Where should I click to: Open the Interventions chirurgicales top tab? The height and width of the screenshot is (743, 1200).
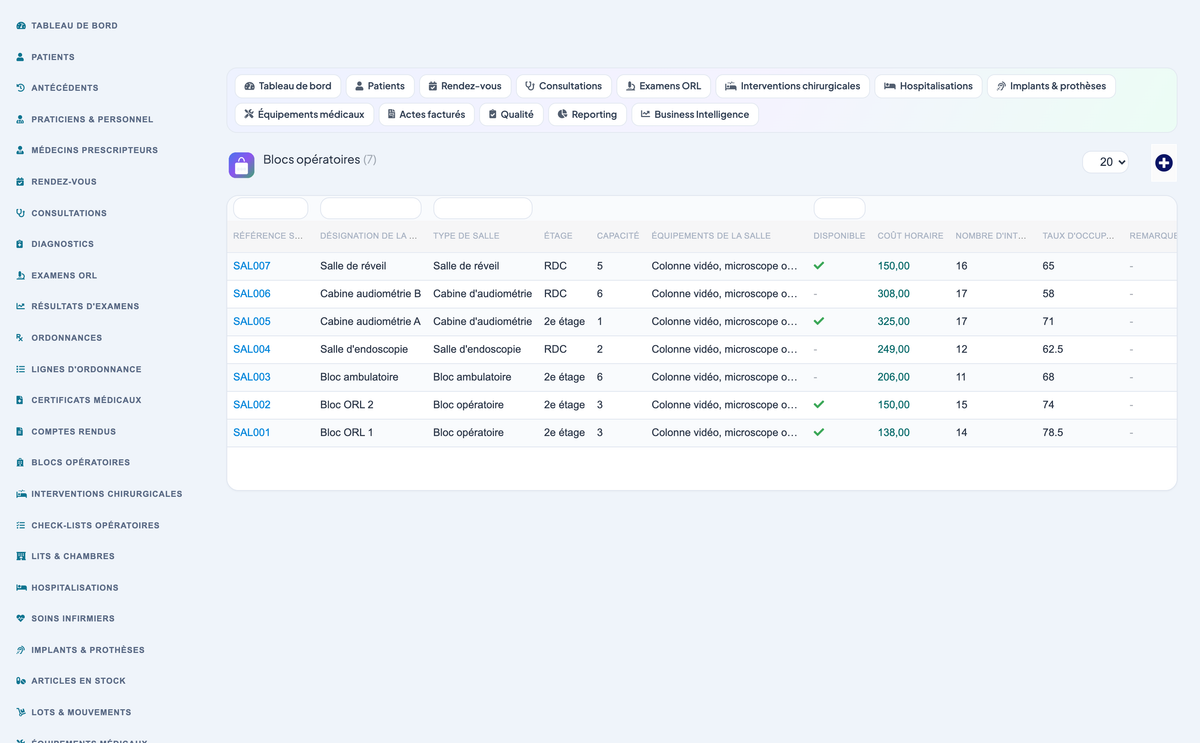point(793,86)
